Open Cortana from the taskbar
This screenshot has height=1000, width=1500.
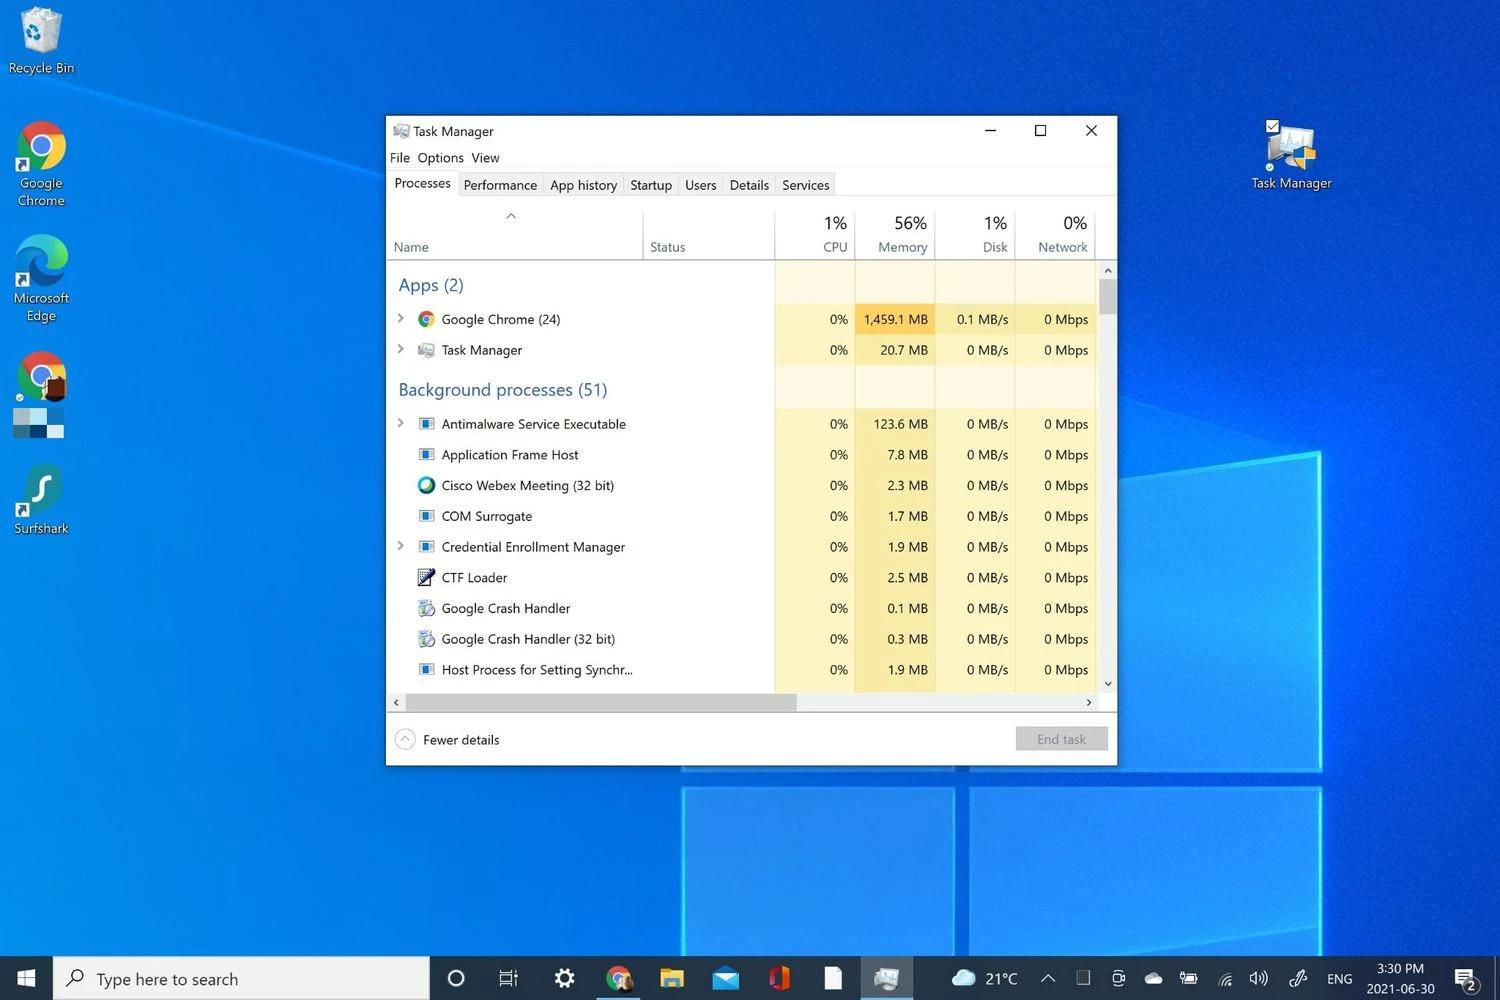pos(456,978)
